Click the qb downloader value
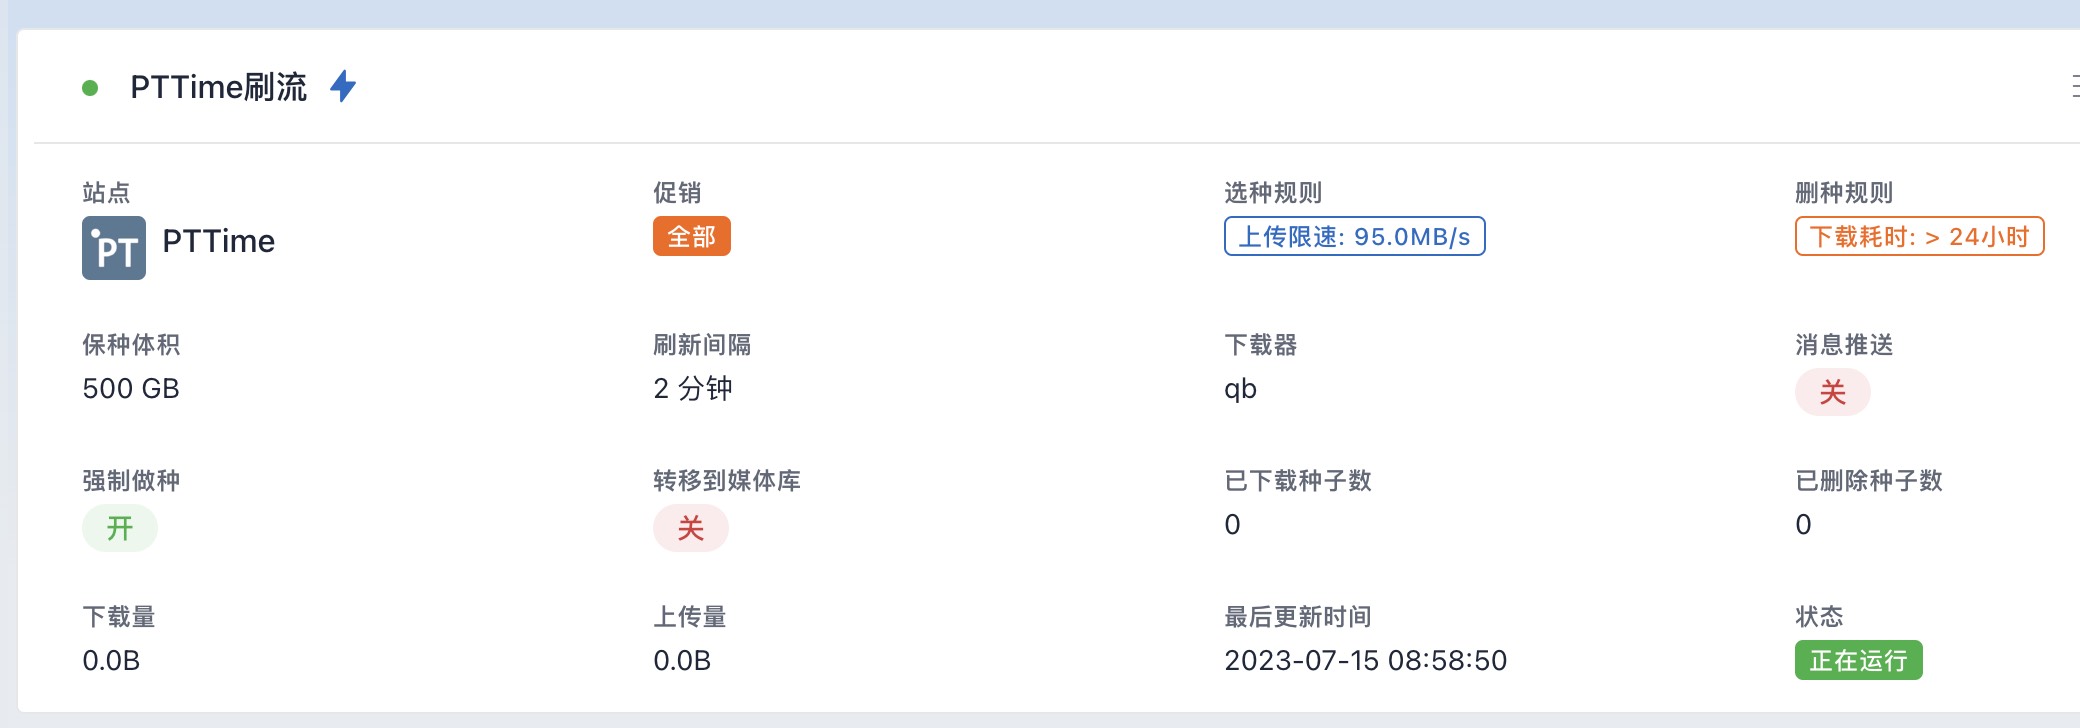This screenshot has height=728, width=2080. point(1240,389)
